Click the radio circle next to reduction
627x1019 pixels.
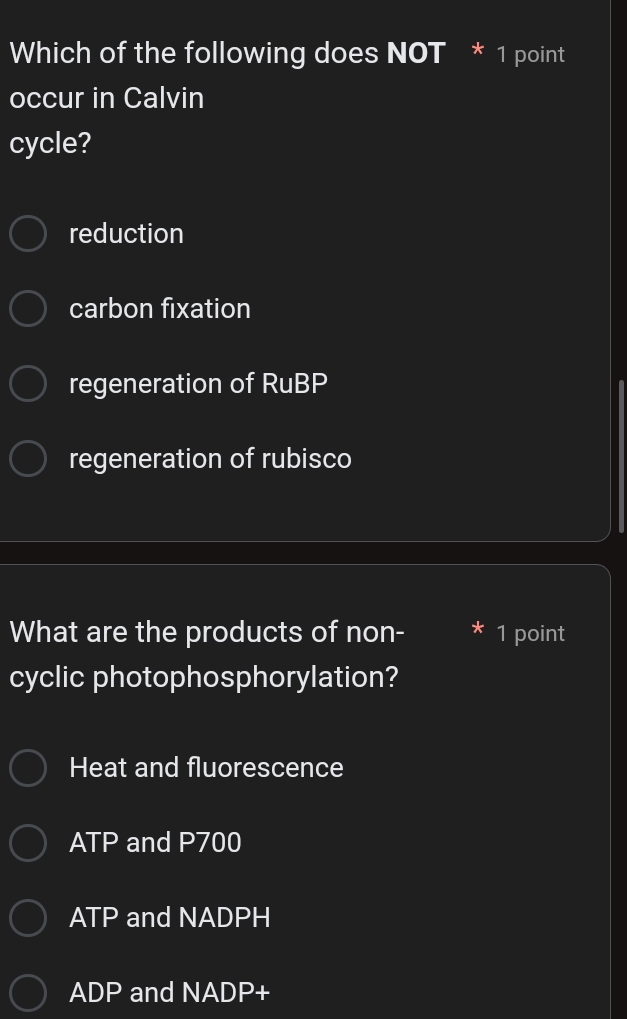point(27,233)
